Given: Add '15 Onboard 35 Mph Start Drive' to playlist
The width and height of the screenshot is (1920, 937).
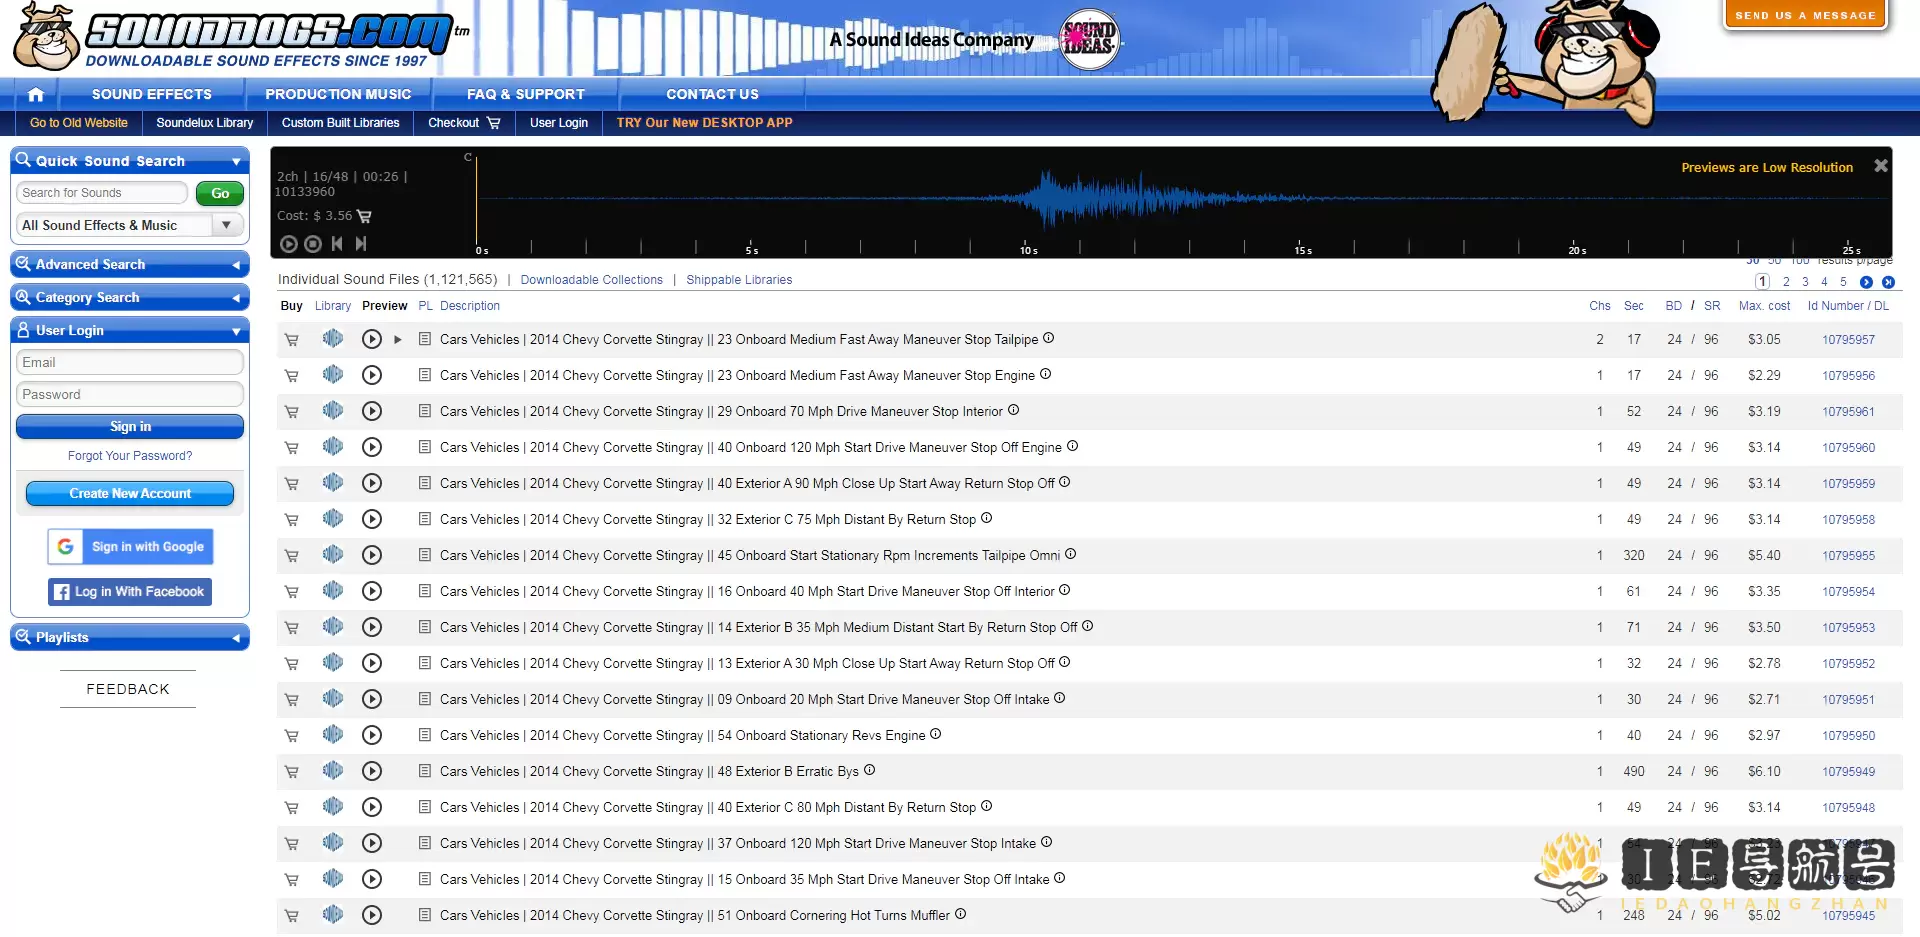Looking at the screenshot, I should (425, 879).
